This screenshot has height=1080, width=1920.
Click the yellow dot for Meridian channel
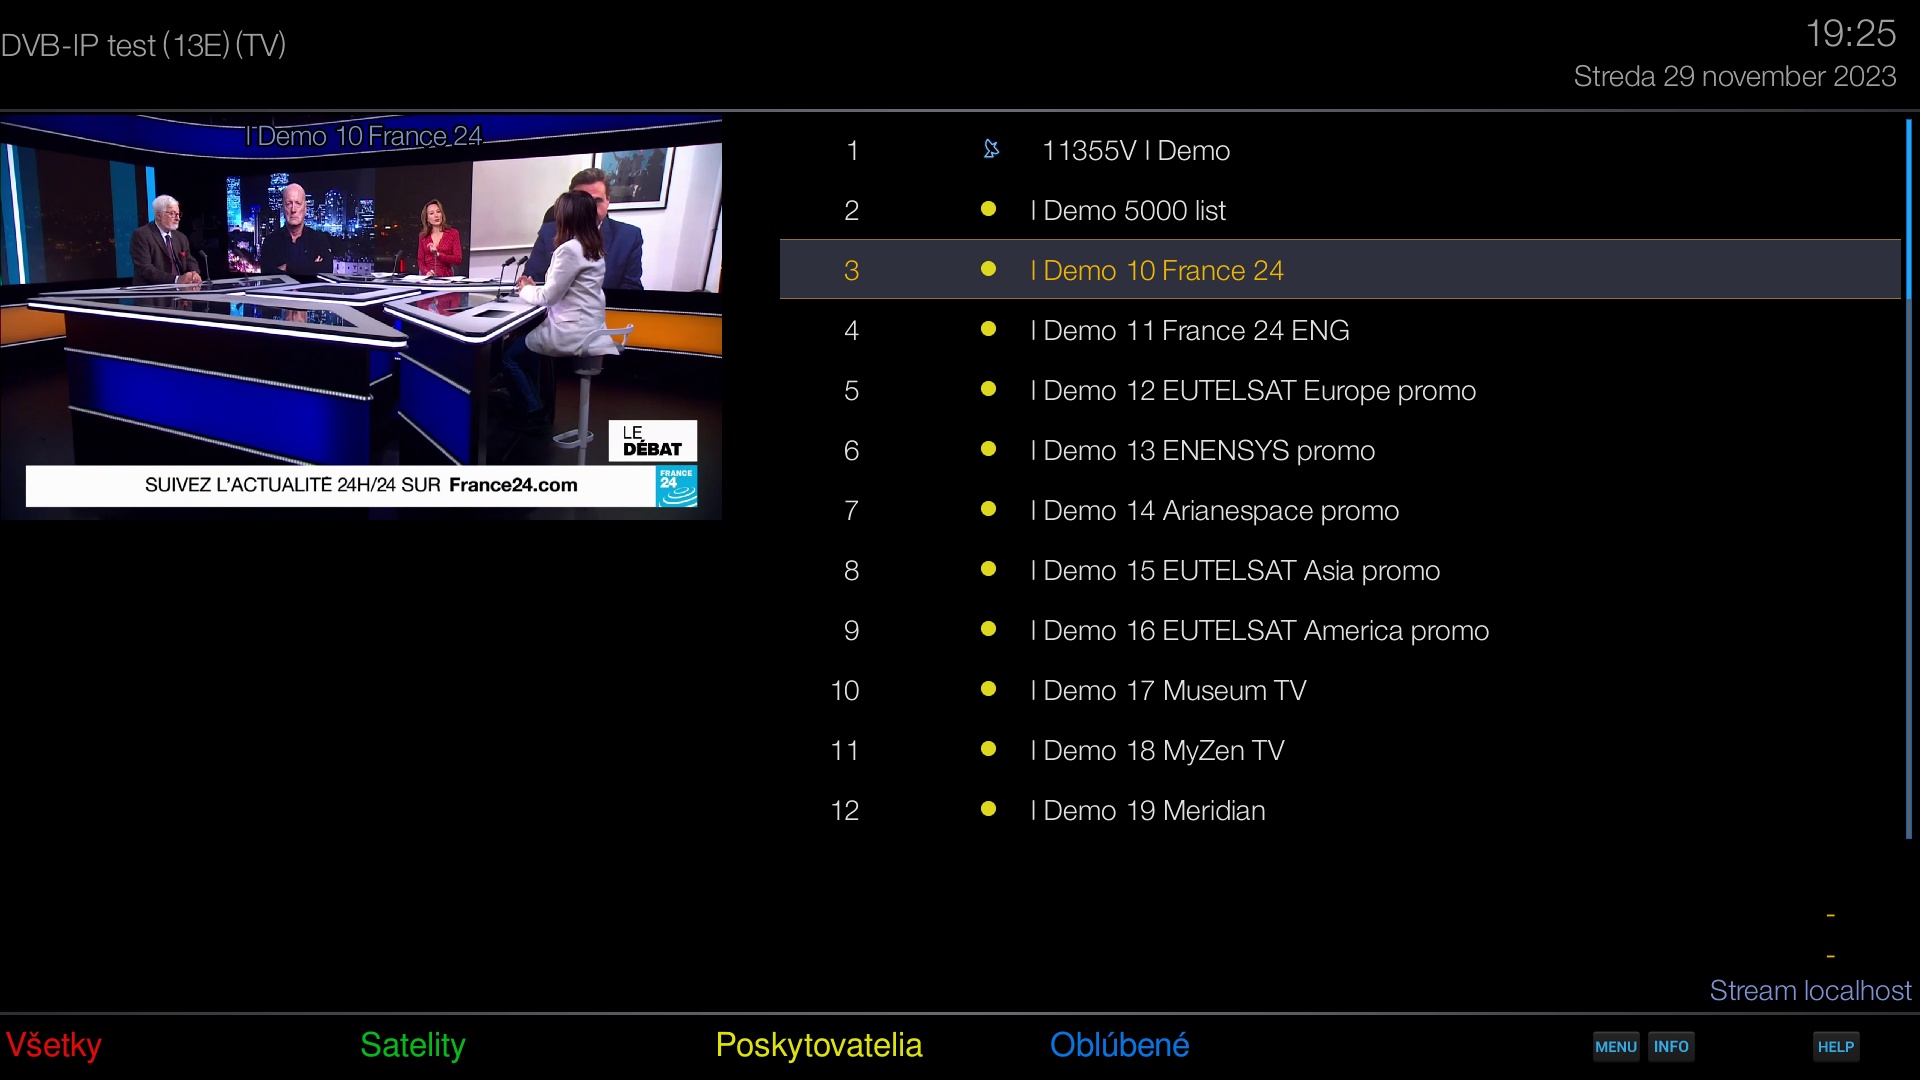988,809
